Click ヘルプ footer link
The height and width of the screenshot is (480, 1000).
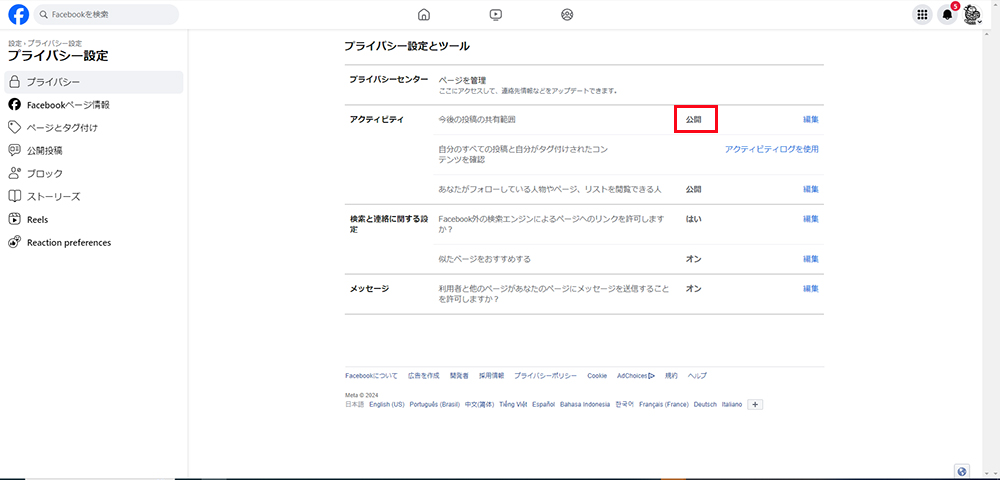pyautogui.click(x=697, y=376)
